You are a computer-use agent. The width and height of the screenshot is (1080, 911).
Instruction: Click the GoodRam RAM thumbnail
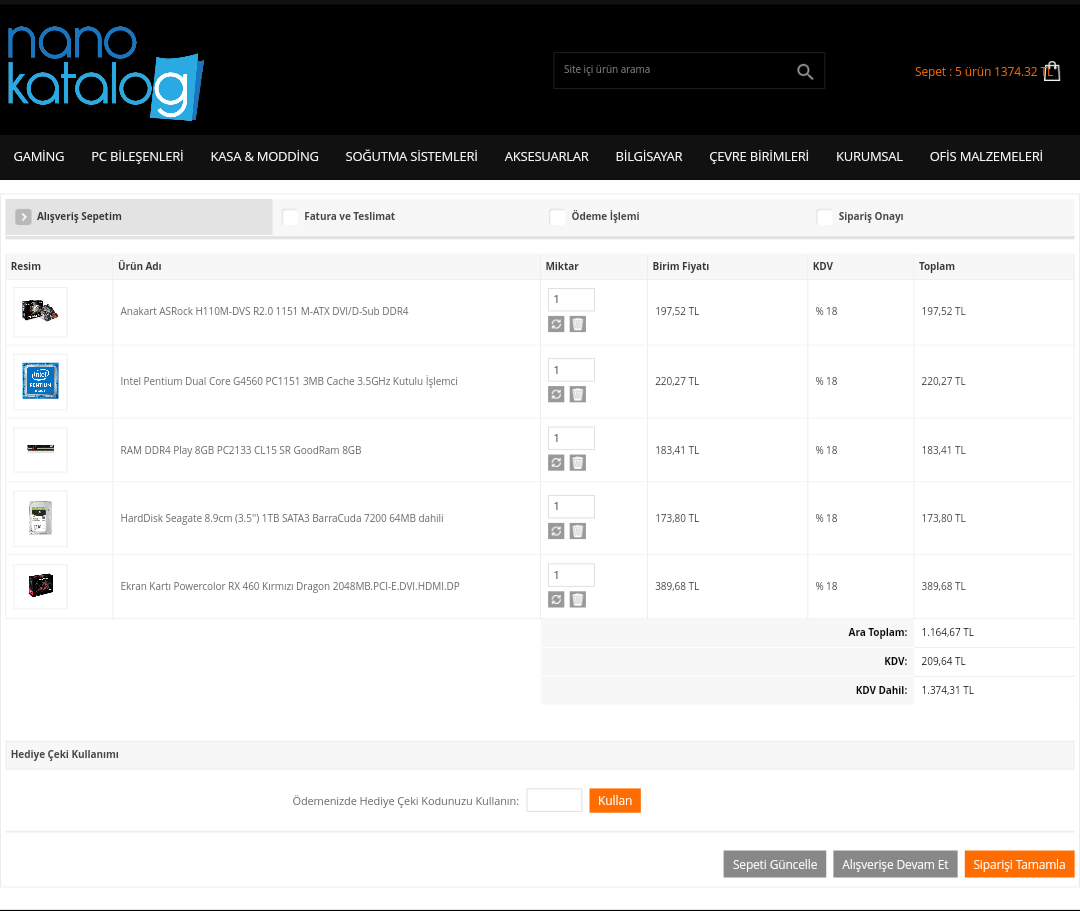(x=41, y=450)
